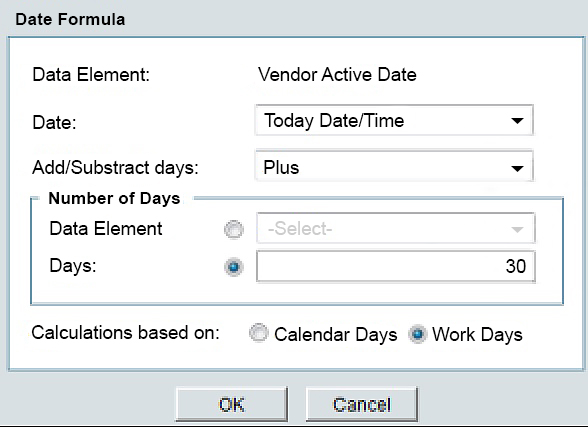Click OK to confirm the date formula

click(x=231, y=405)
